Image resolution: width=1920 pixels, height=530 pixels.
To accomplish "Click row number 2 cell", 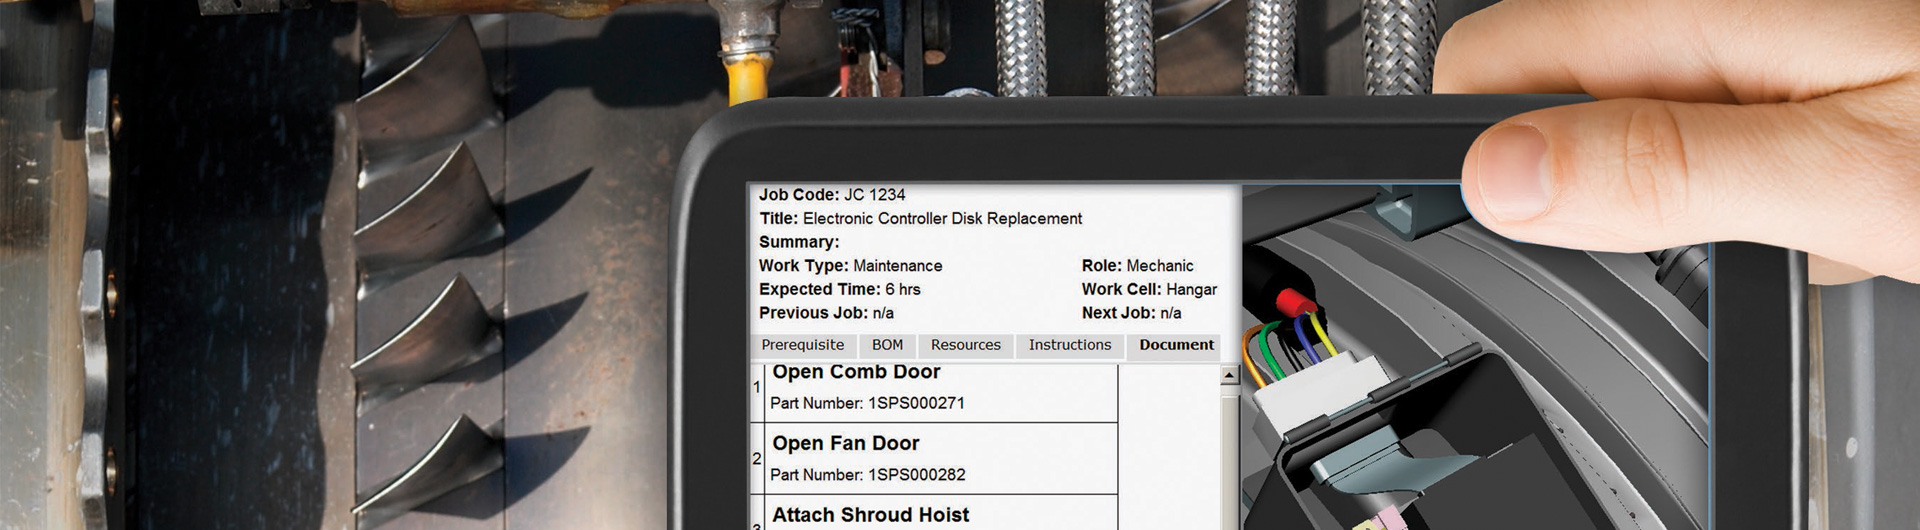I will [x=757, y=459].
